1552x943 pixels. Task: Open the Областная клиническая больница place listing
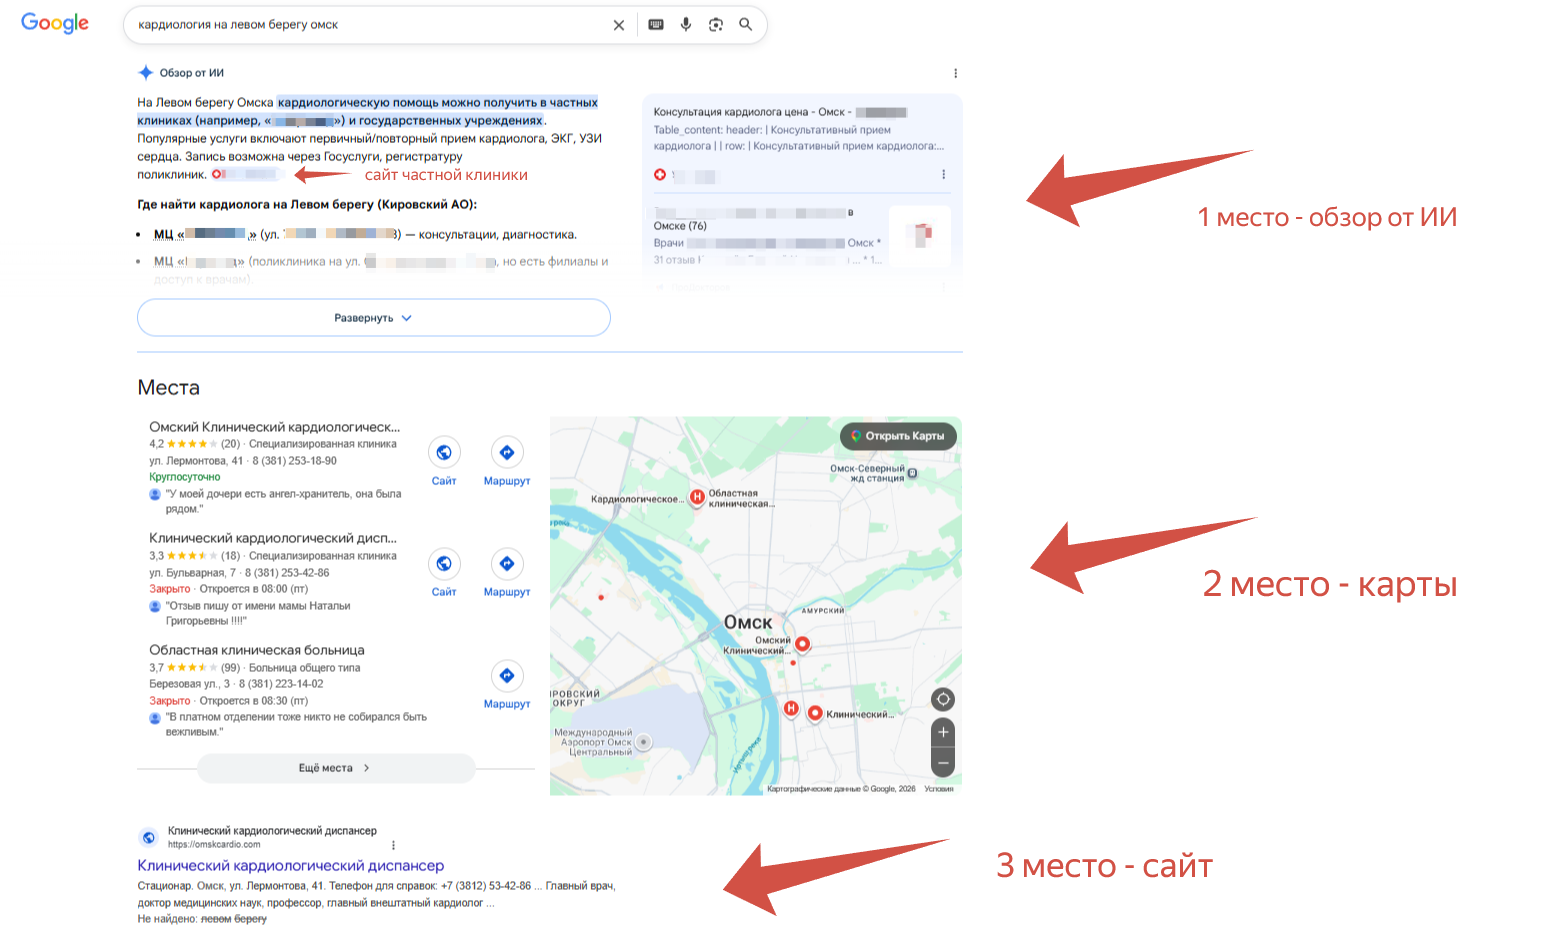coord(257,650)
